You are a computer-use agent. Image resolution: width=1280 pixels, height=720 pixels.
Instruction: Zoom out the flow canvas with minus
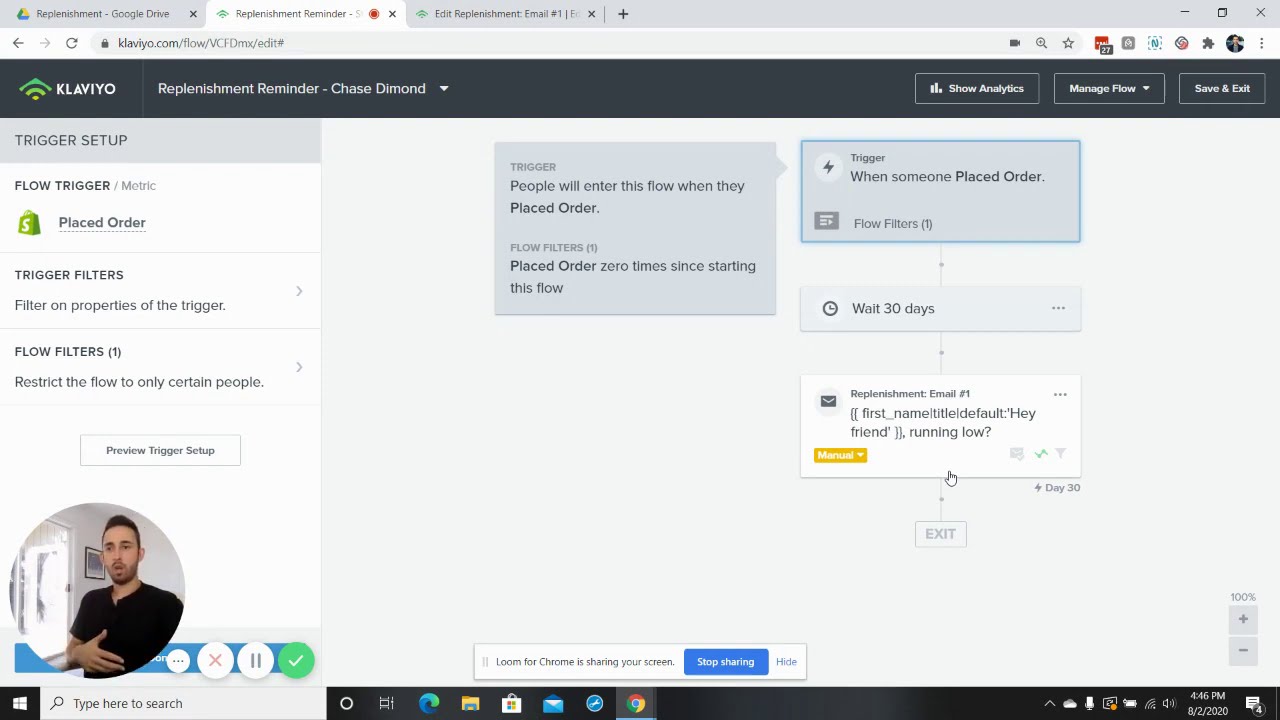(x=1243, y=650)
